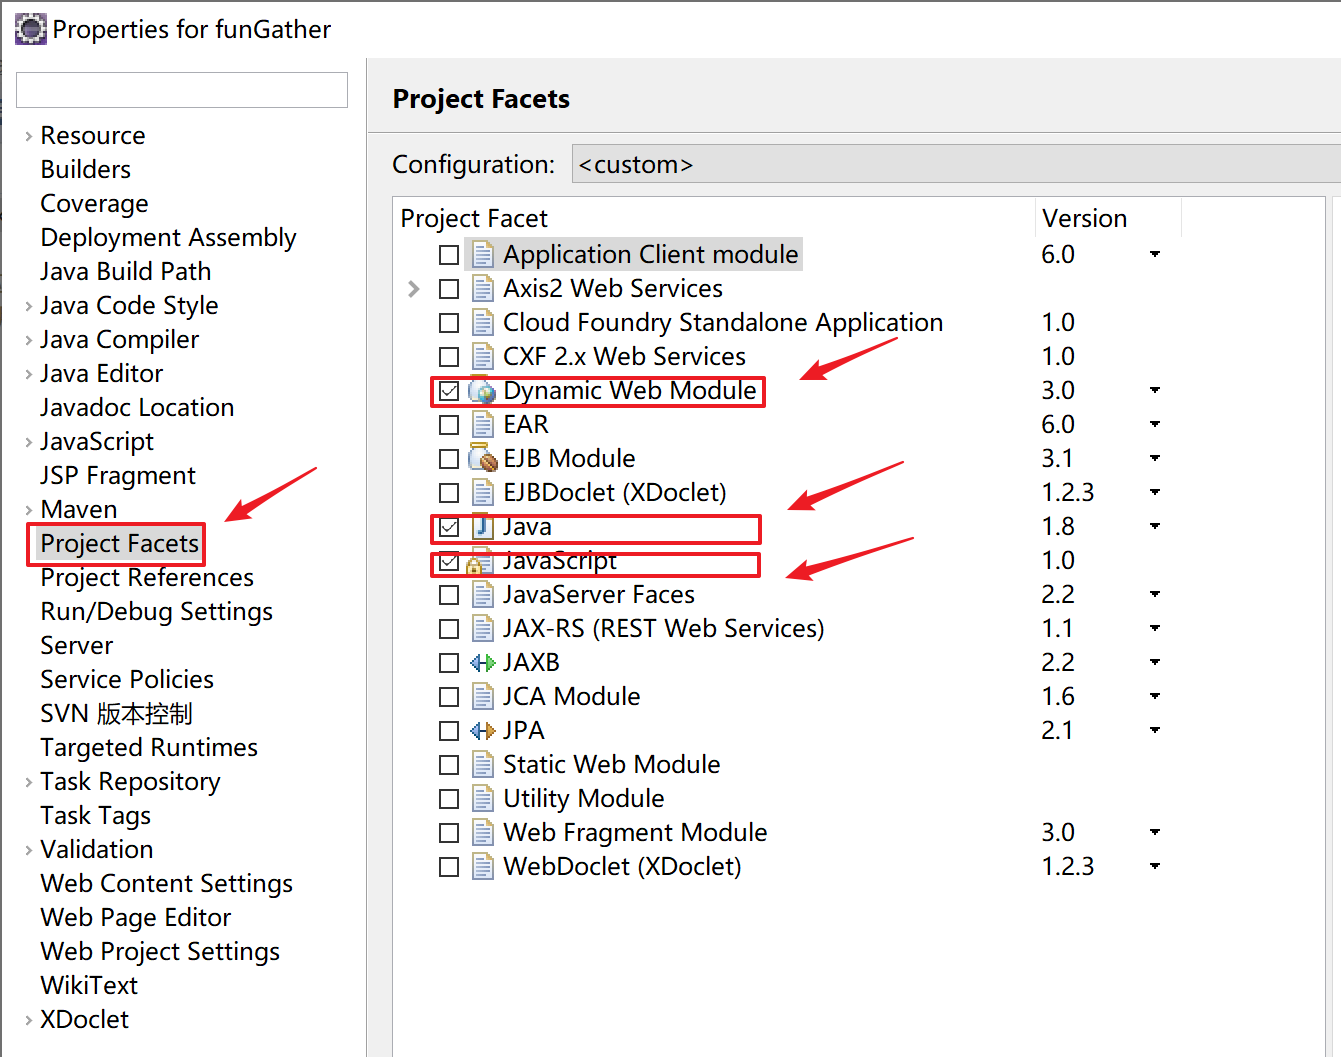Enable the Web Fragment Module checkbox
The height and width of the screenshot is (1057, 1341).
click(x=449, y=833)
